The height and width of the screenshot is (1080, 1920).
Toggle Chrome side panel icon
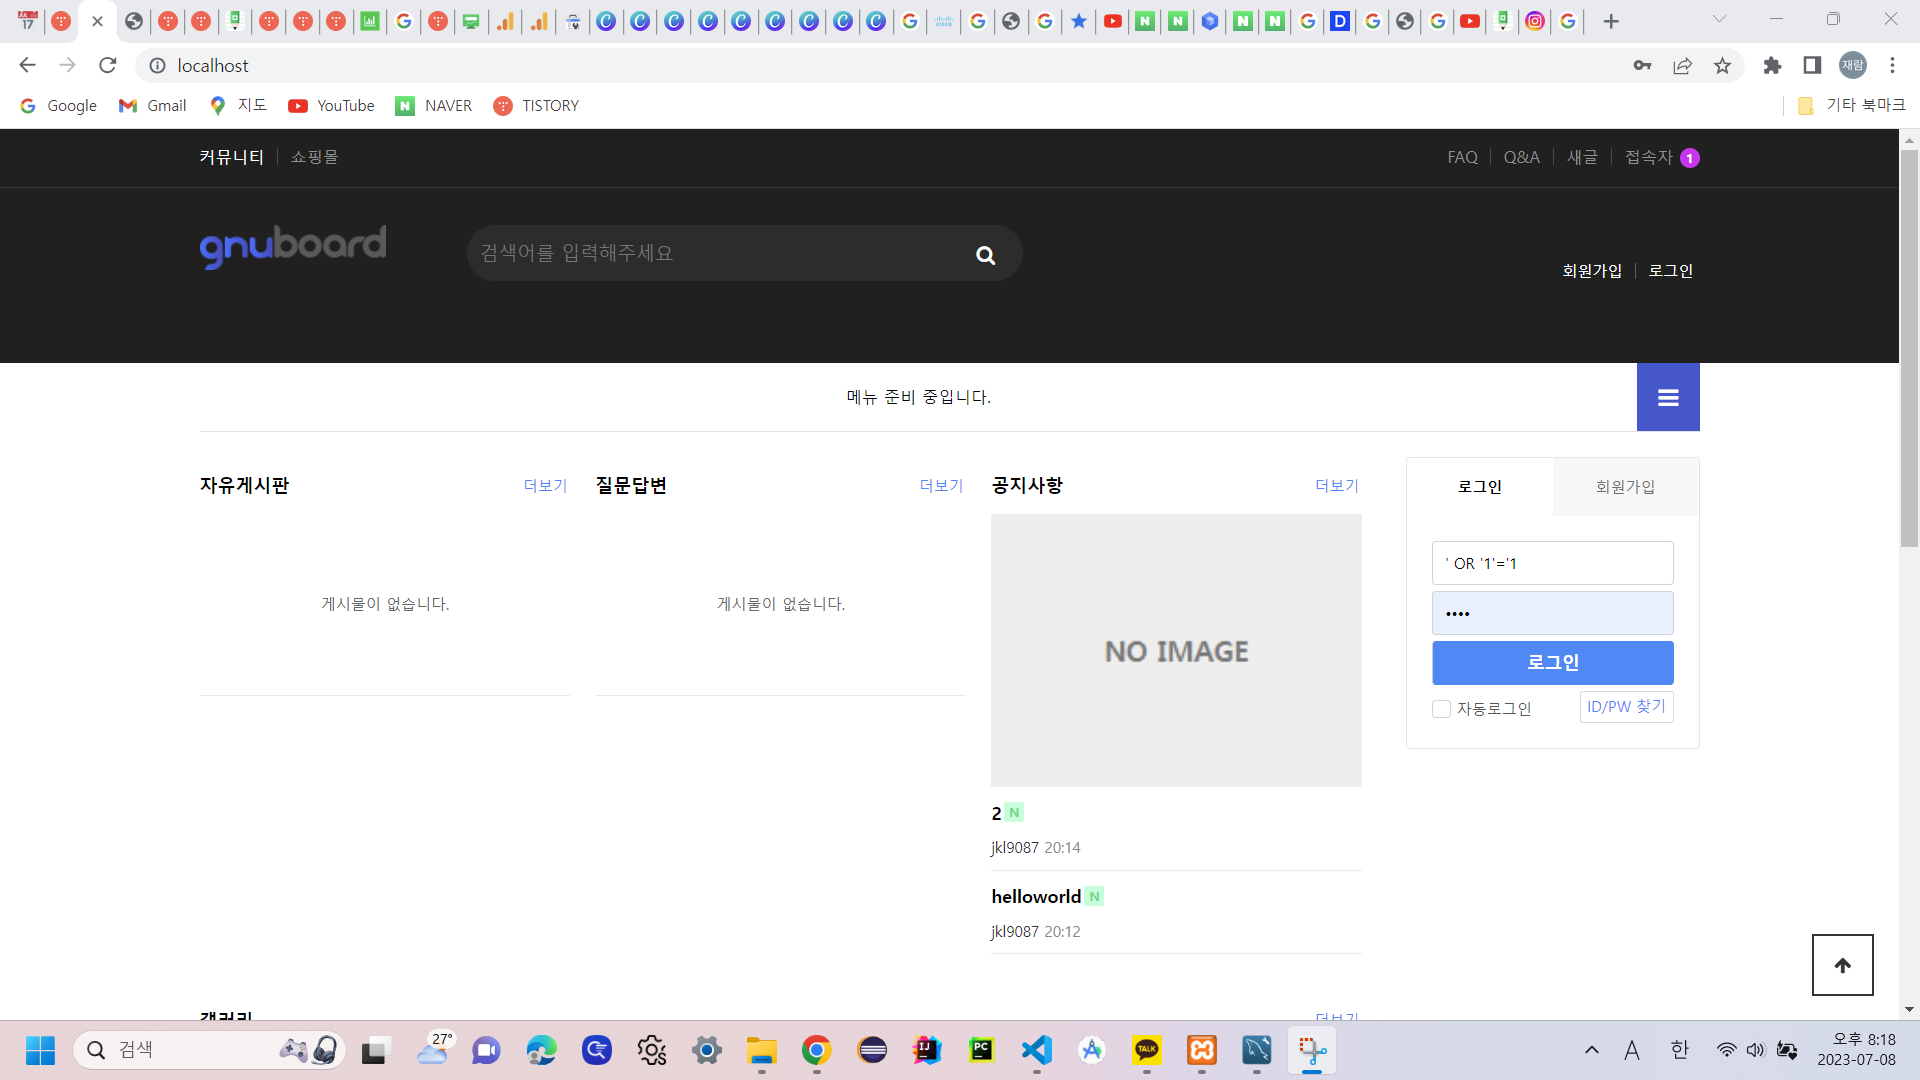(x=1812, y=66)
